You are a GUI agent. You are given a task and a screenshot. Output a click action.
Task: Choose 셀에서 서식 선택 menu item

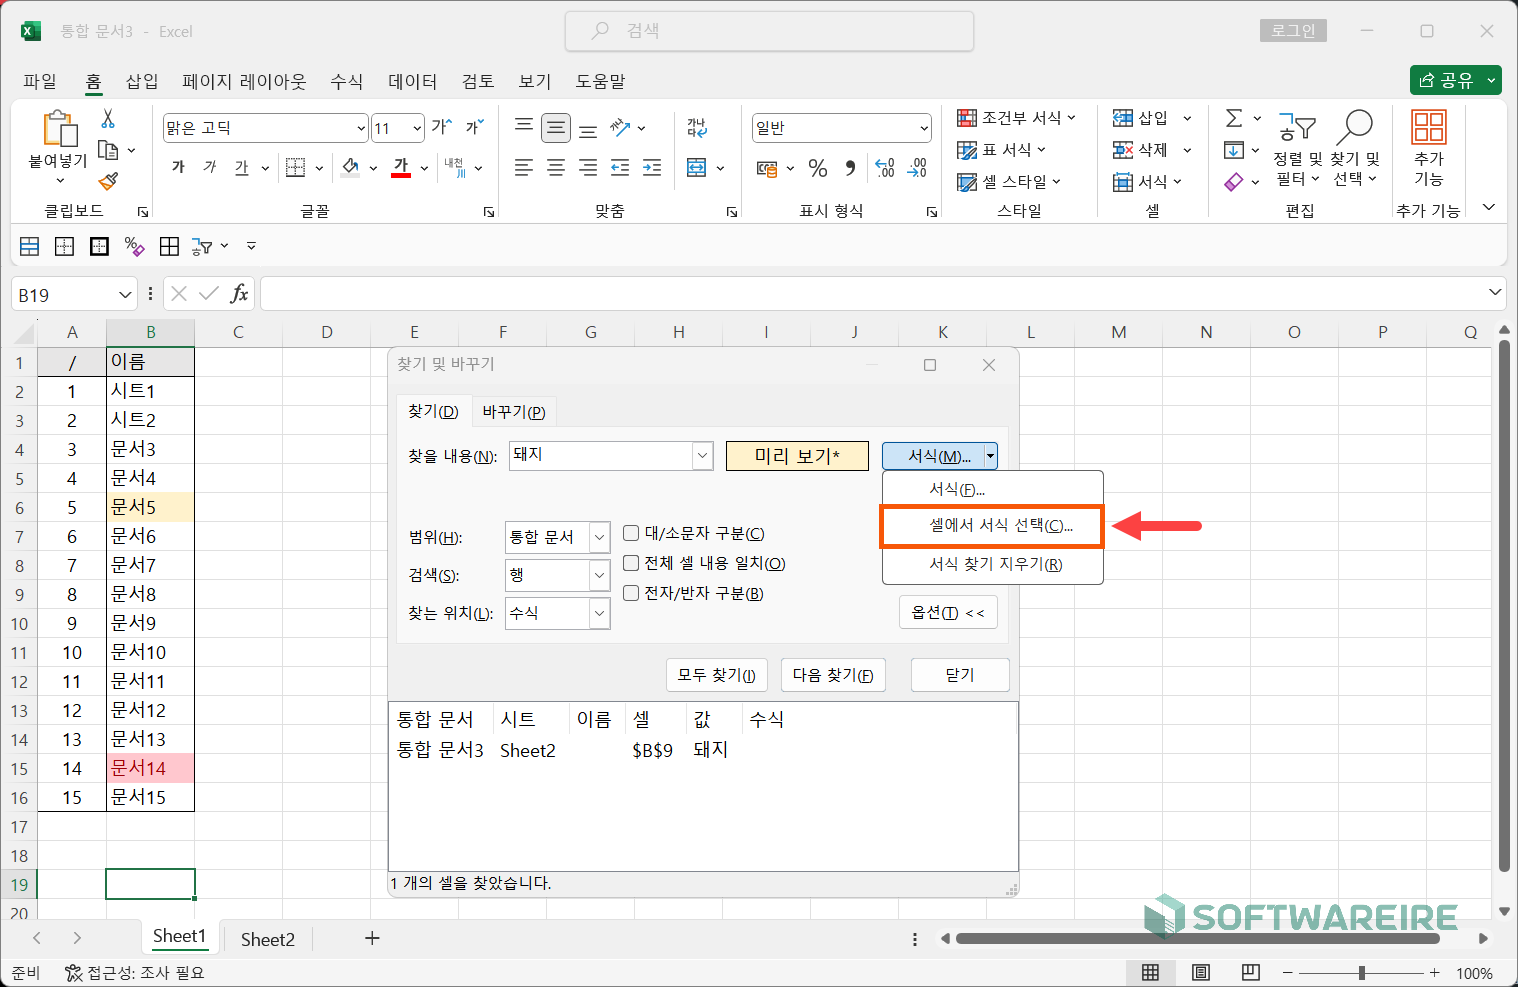pyautogui.click(x=992, y=526)
